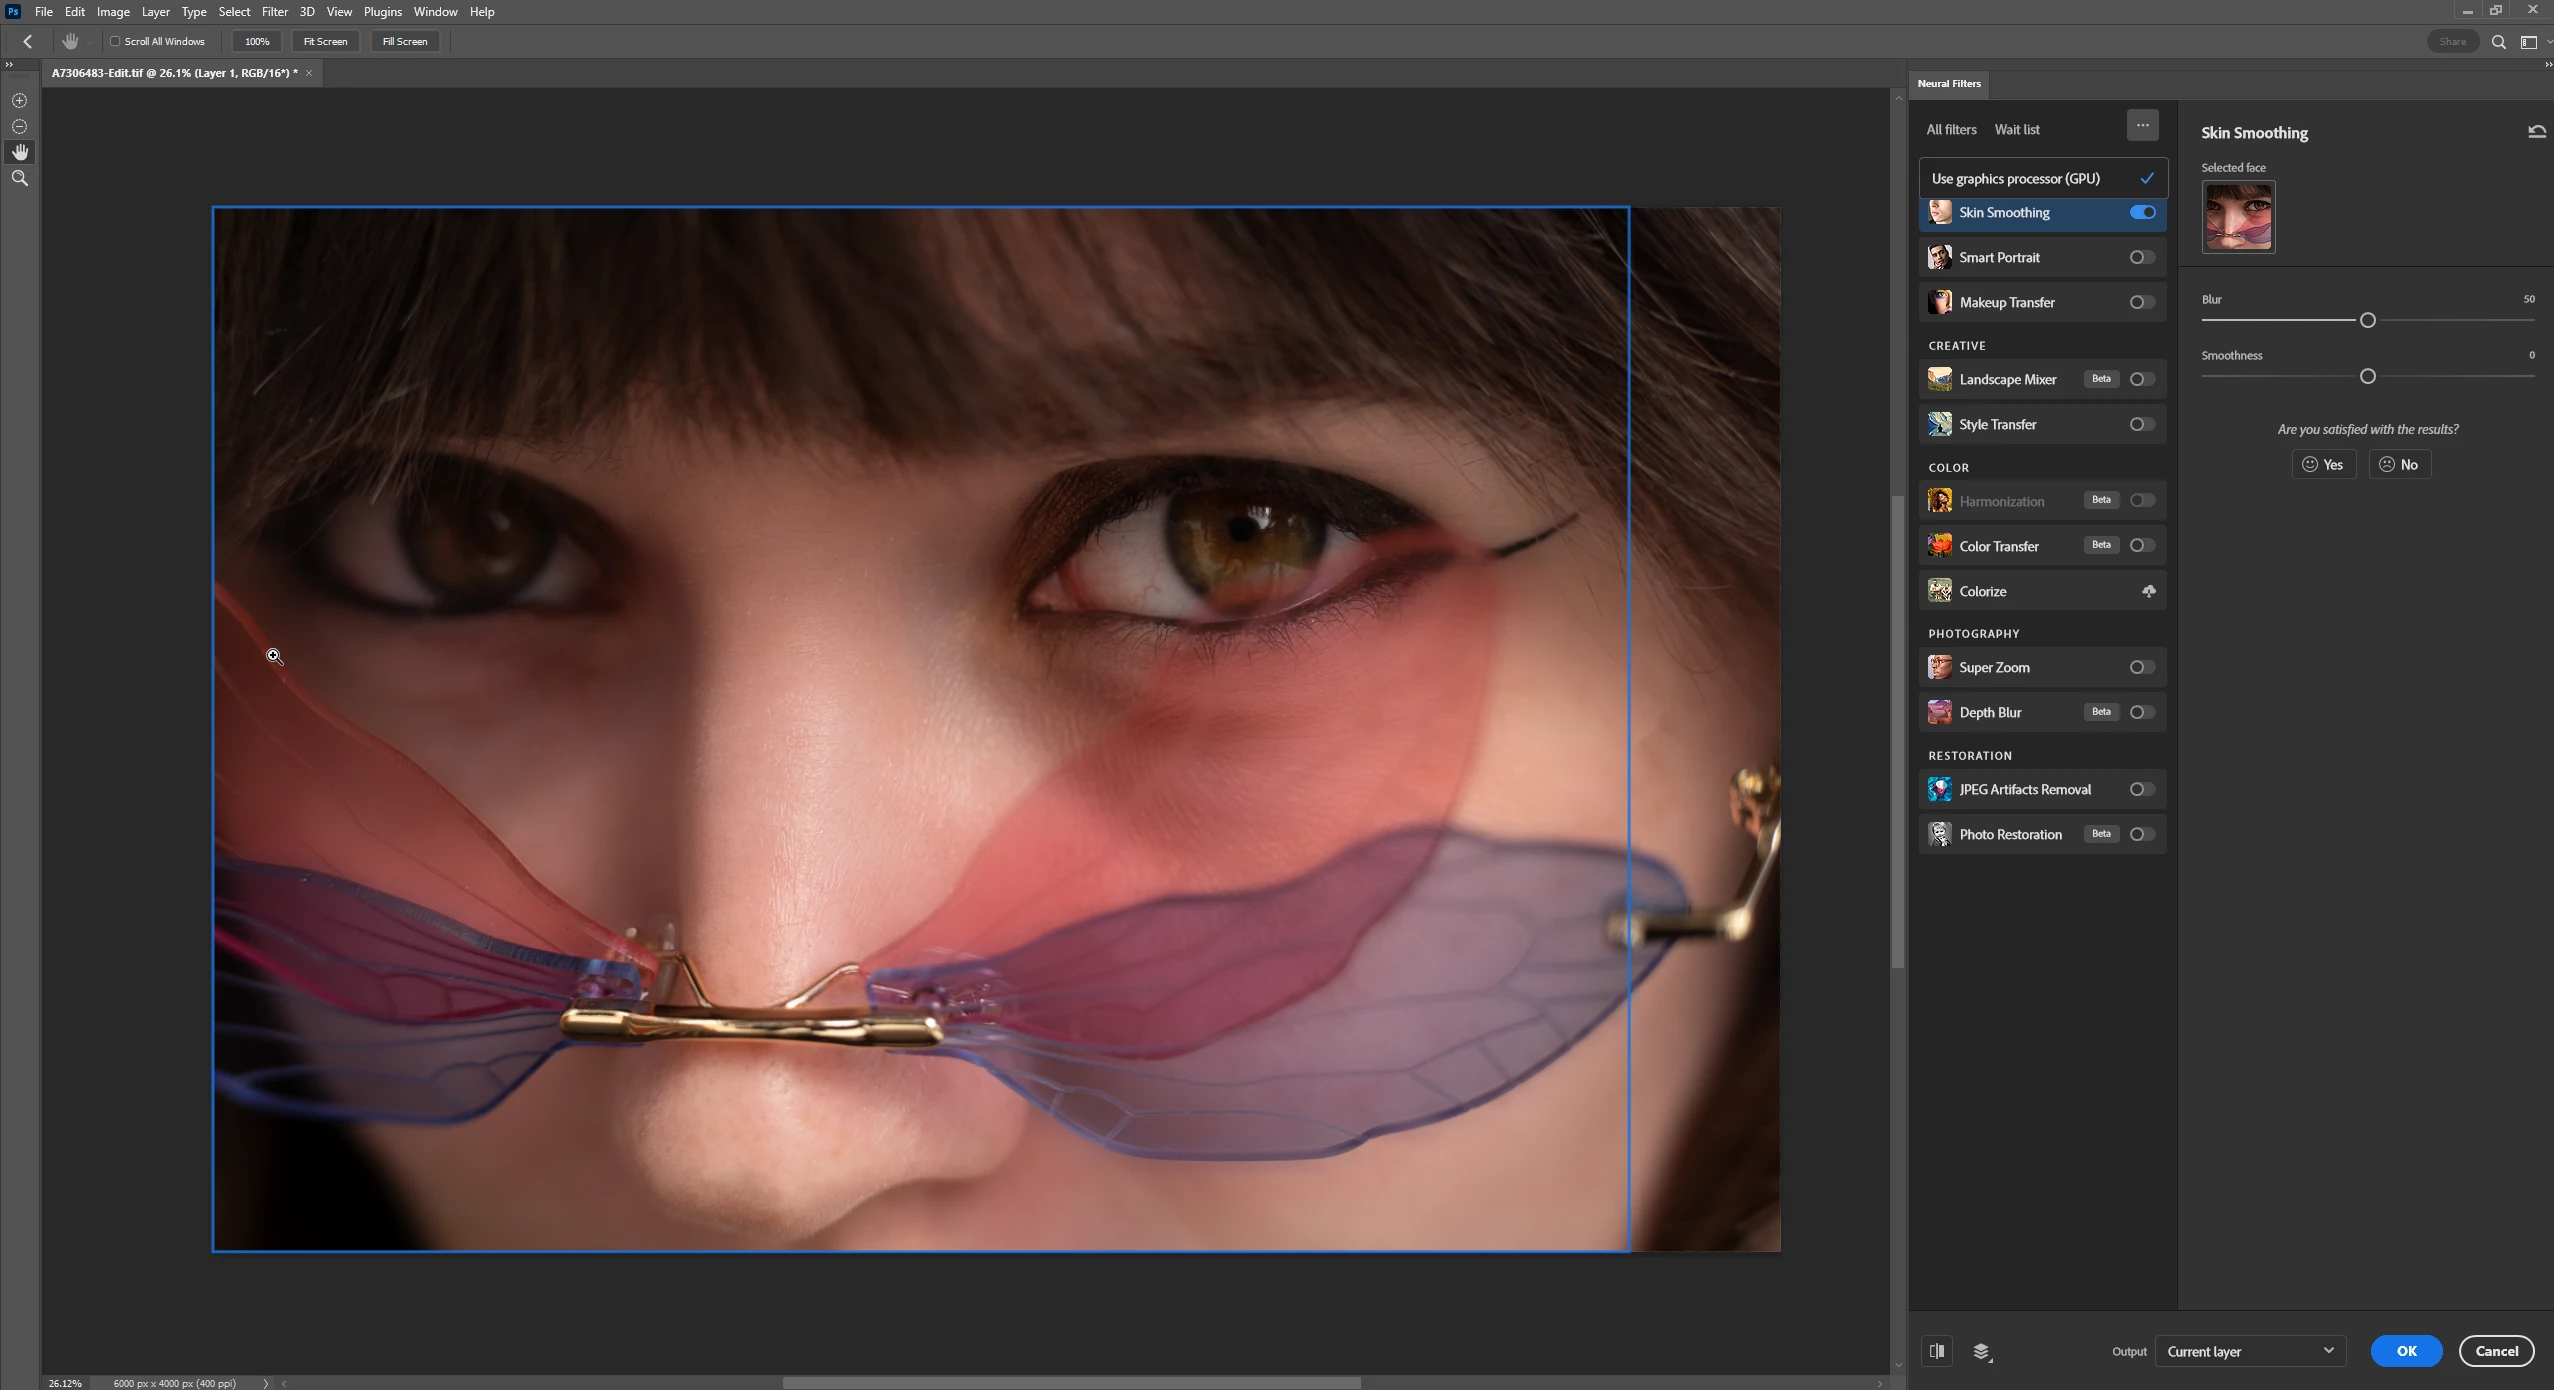Download the Colorize filter cloud icon
Image resolution: width=2554 pixels, height=1390 pixels.
coord(2148,592)
